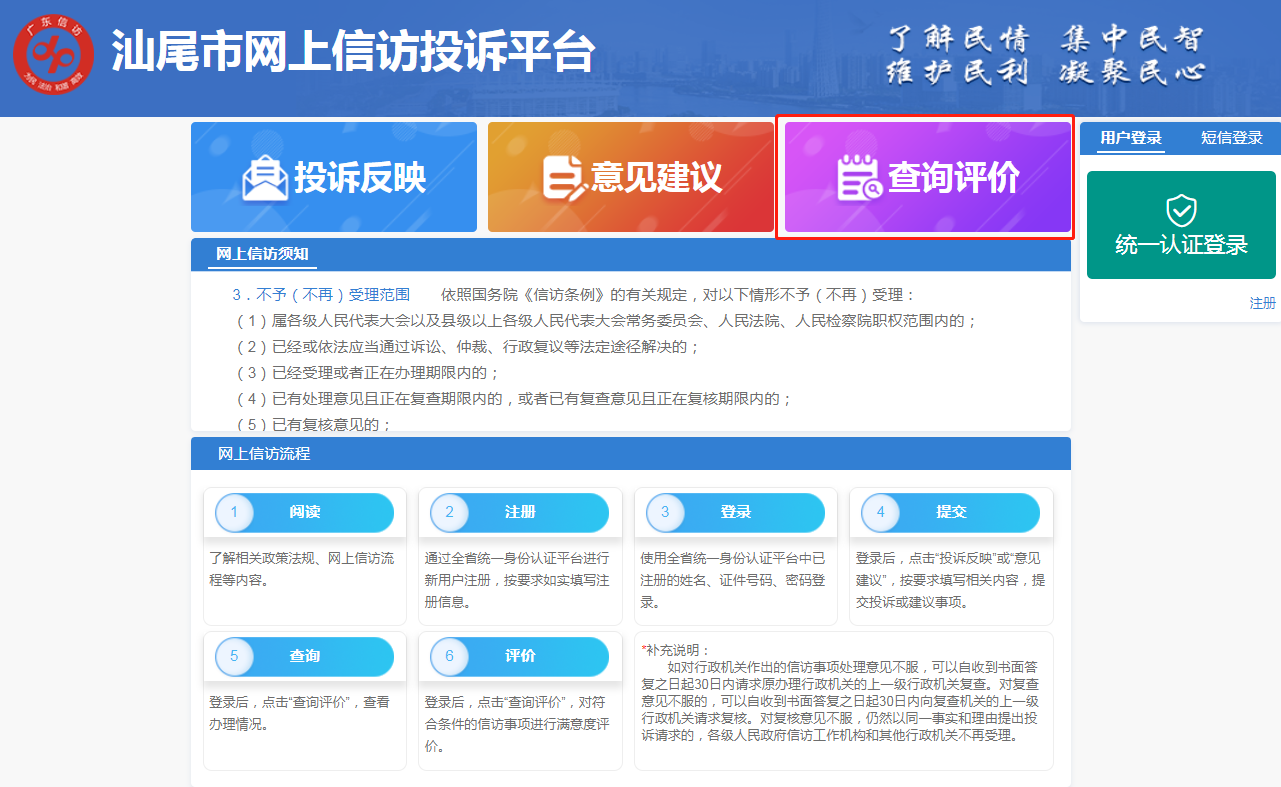Click the document pencil icon on 意见建议
The image size is (1281, 787).
coord(564,178)
